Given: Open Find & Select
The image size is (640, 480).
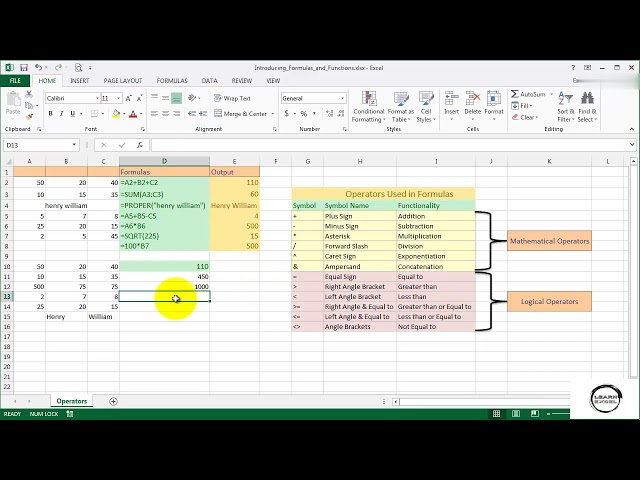Looking at the screenshot, I should tap(587, 107).
